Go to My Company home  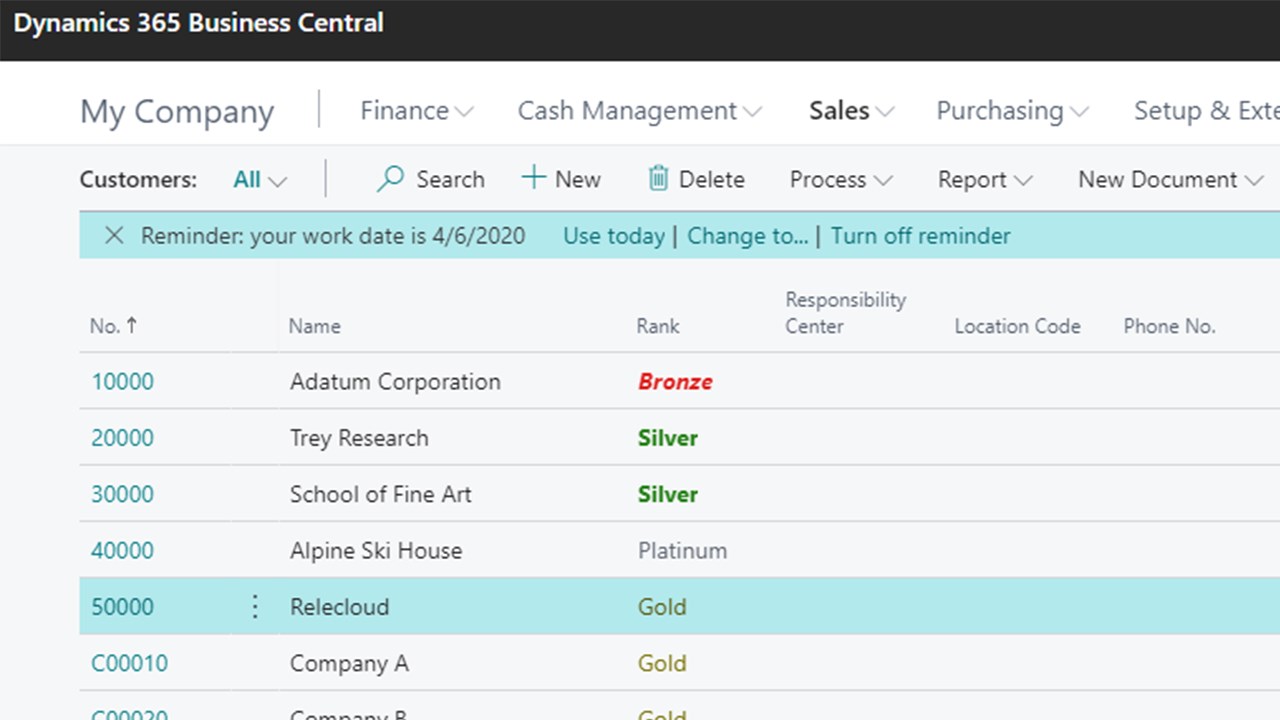click(x=177, y=111)
